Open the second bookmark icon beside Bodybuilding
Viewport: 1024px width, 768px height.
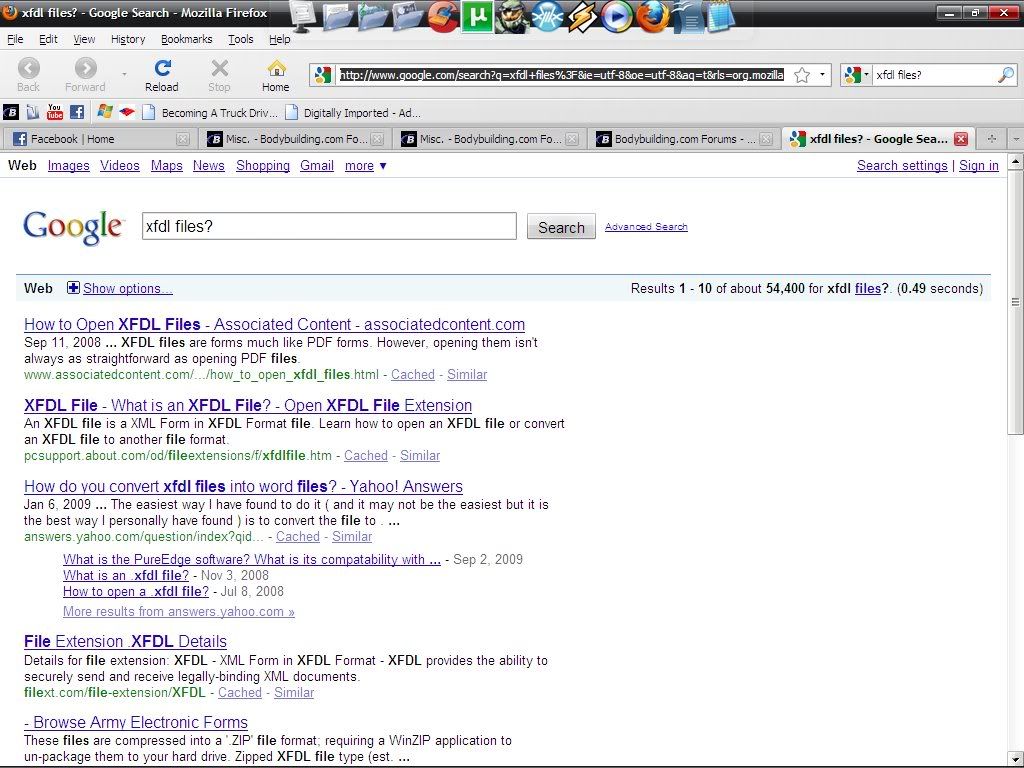[33, 112]
